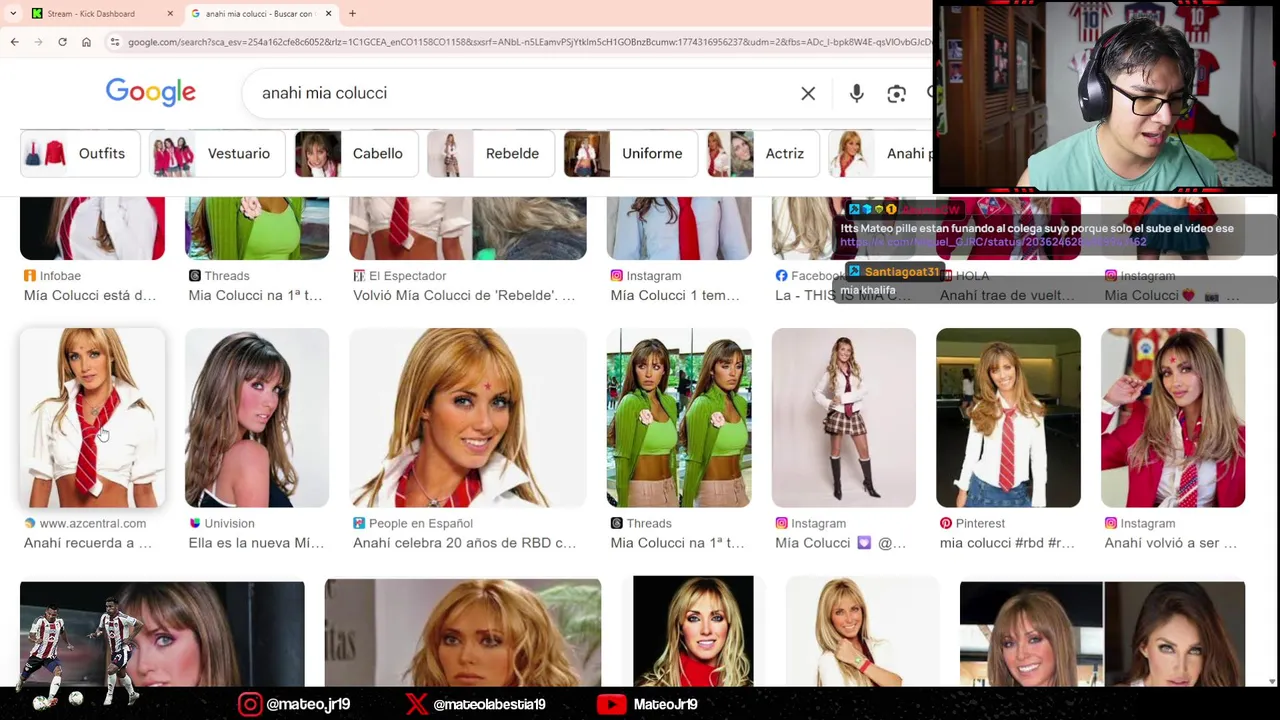This screenshot has height=720, width=1280.
Task: Click 'mia colucci #rbd #r...' Pinterest title
Action: (x=1007, y=543)
